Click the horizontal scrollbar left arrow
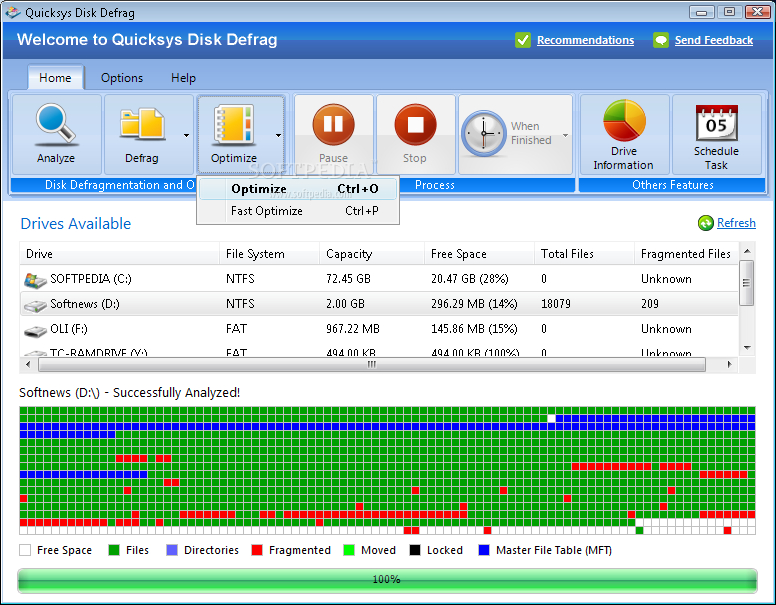Screen dimensions: 776x605 (28, 365)
